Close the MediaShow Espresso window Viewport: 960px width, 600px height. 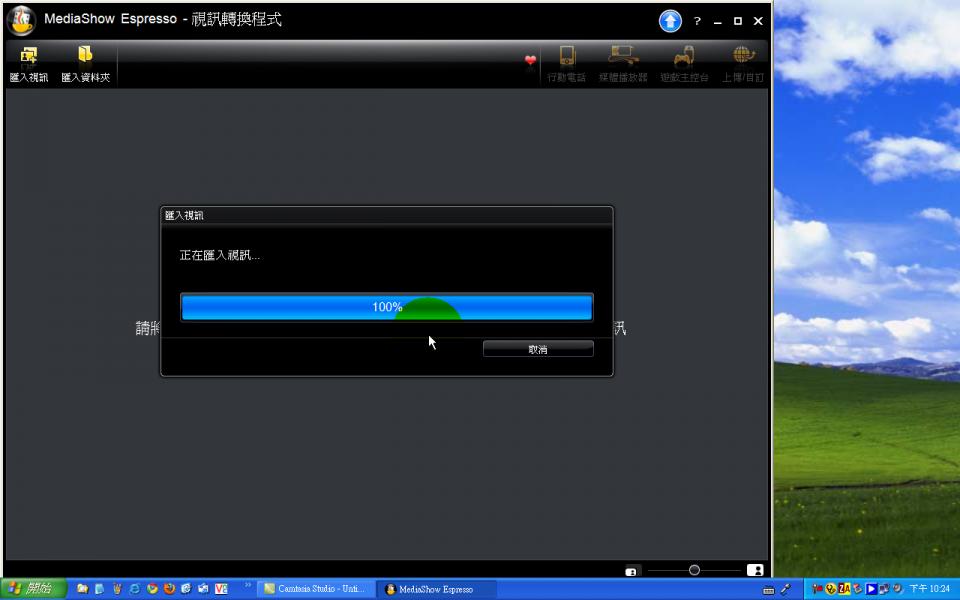(x=758, y=21)
